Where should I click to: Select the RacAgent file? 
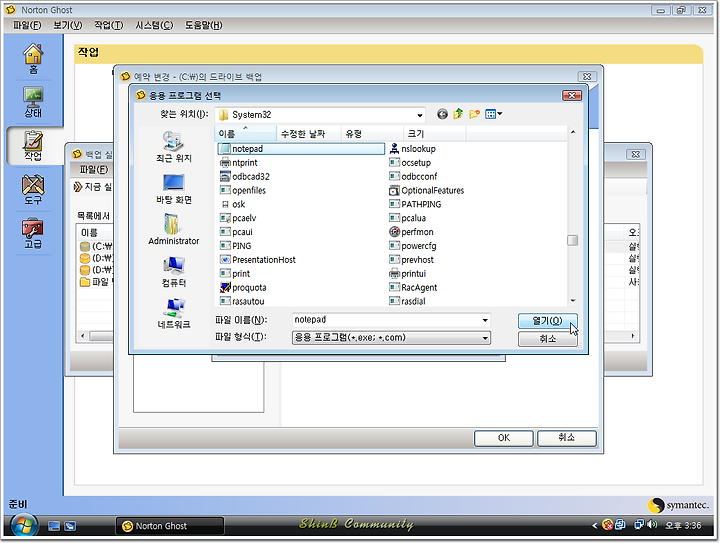click(x=413, y=287)
